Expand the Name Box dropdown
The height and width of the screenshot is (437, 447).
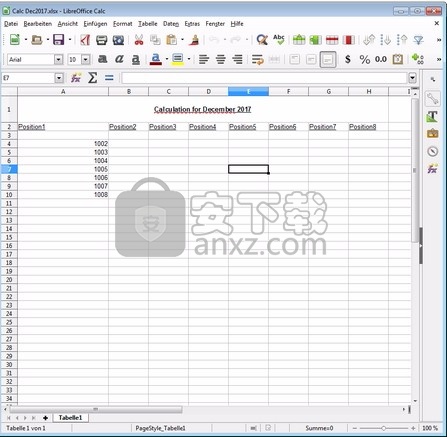pos(59,78)
